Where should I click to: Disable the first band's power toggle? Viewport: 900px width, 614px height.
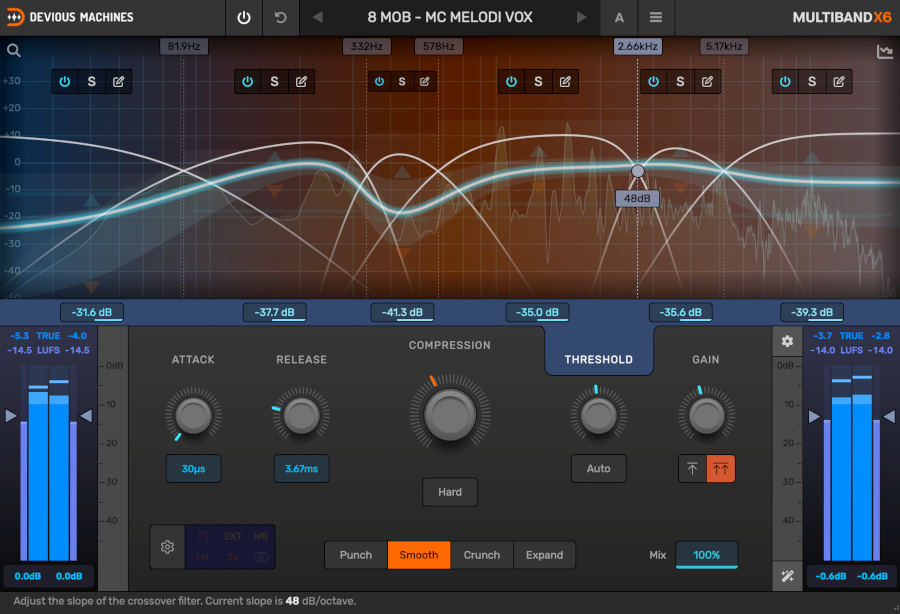65,81
